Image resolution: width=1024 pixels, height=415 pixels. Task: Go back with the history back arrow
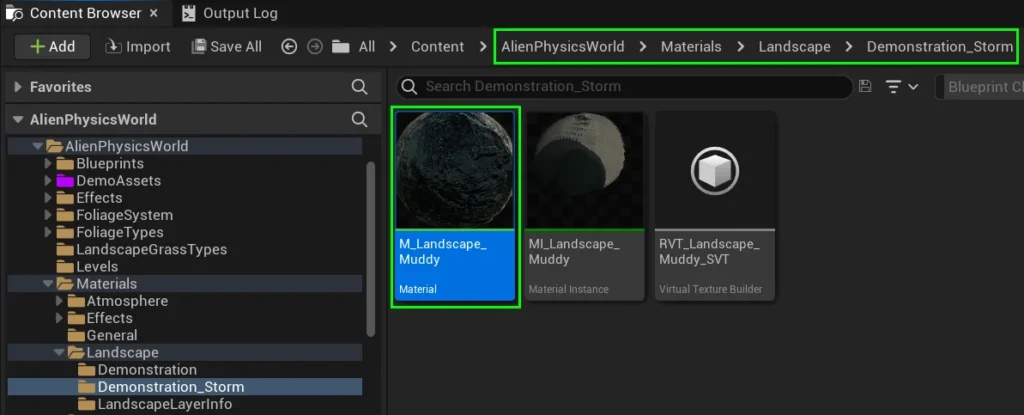pos(289,47)
